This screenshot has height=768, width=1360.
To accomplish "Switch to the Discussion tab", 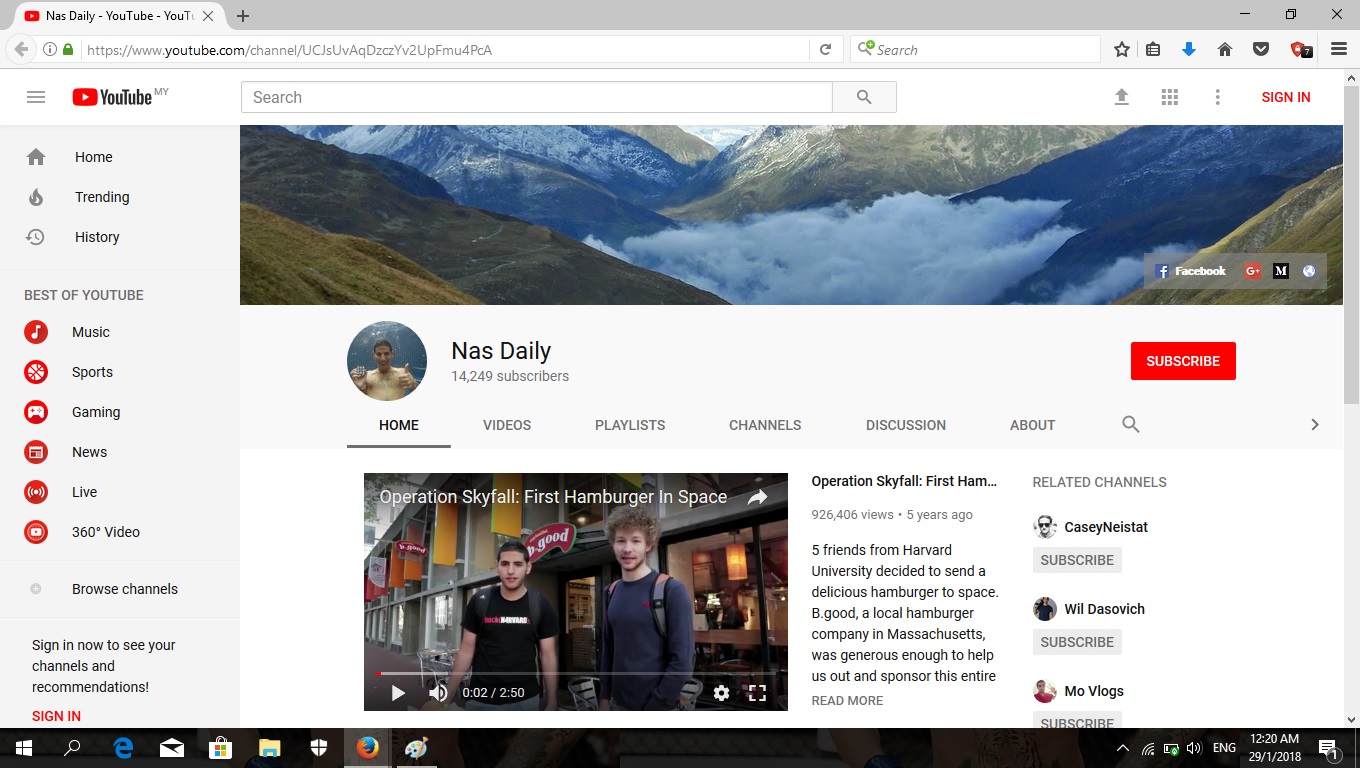I will 906,425.
